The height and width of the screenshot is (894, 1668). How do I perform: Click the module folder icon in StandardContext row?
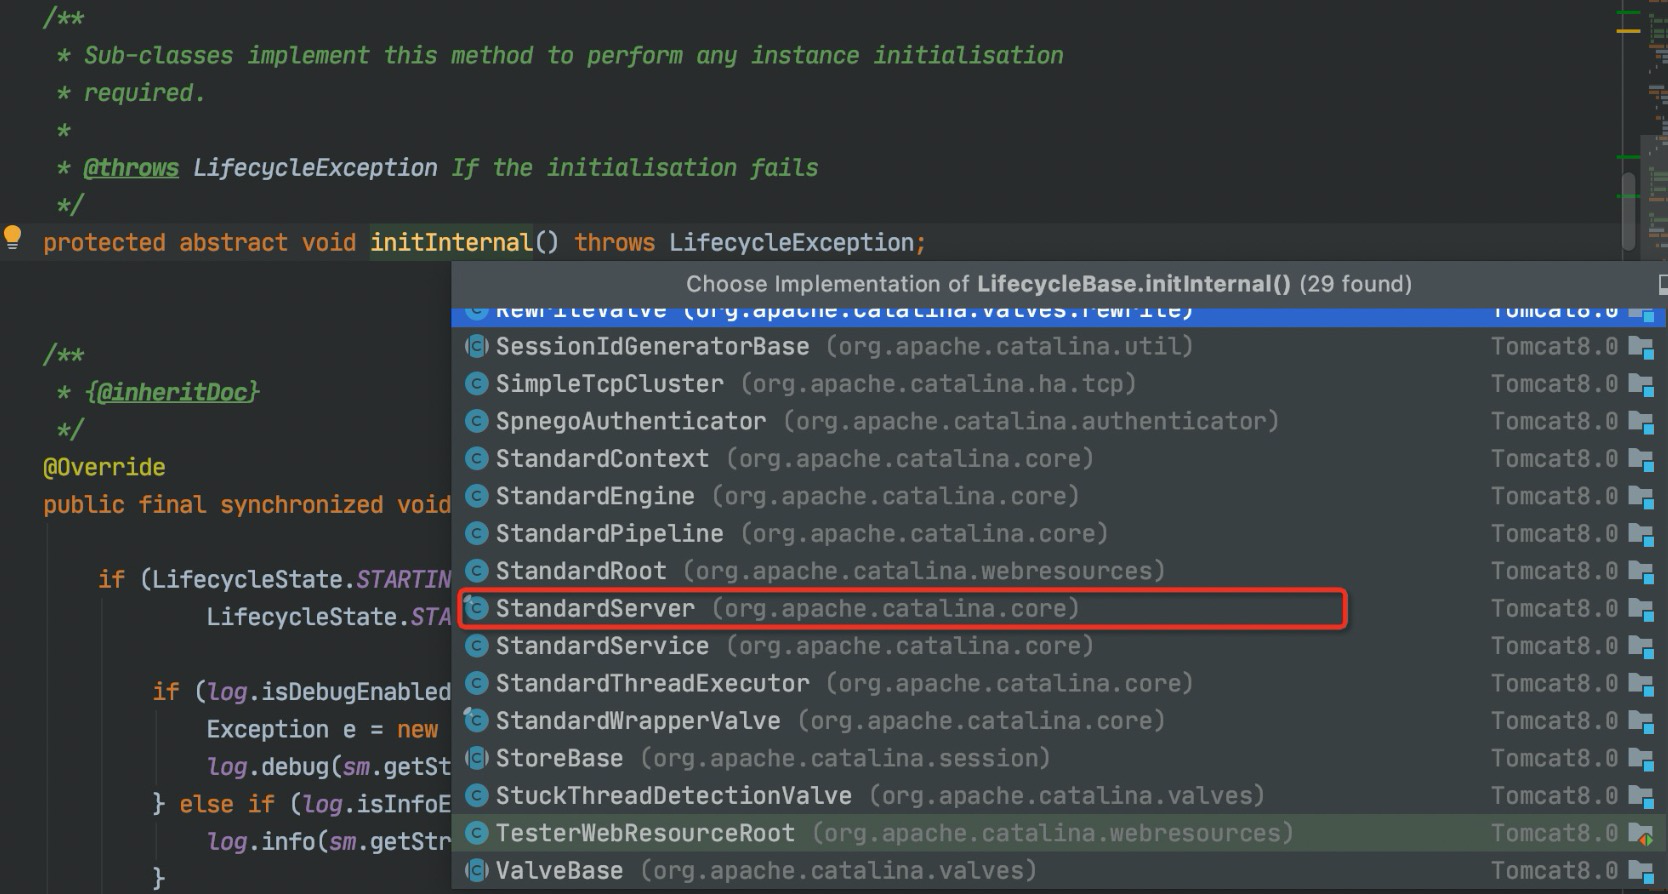[1641, 460]
